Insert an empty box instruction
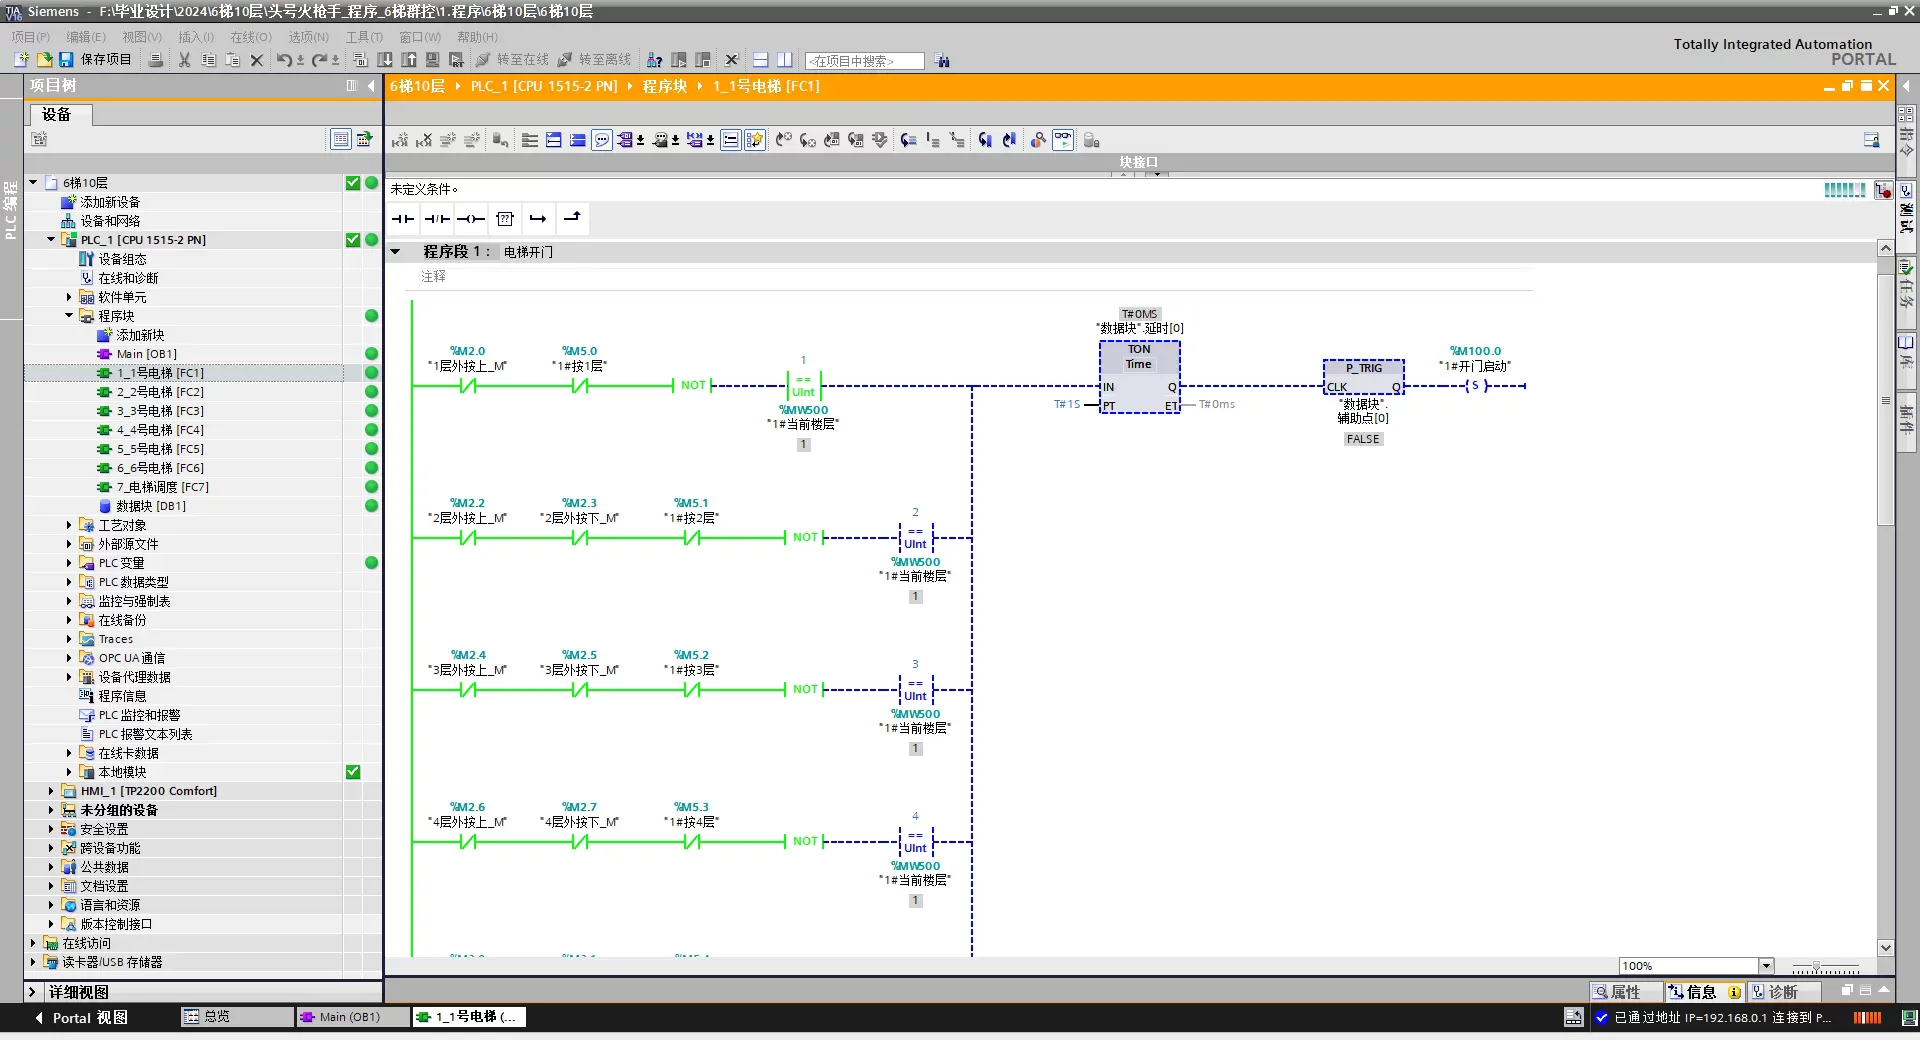The image size is (1920, 1040). (x=505, y=219)
